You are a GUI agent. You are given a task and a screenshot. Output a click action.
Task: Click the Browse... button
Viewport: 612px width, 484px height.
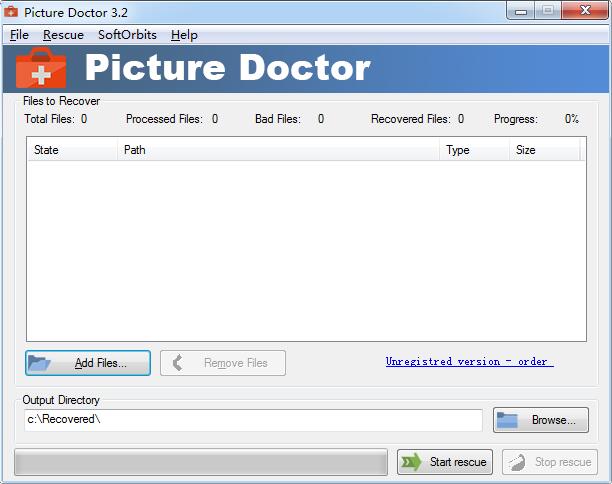coord(541,420)
